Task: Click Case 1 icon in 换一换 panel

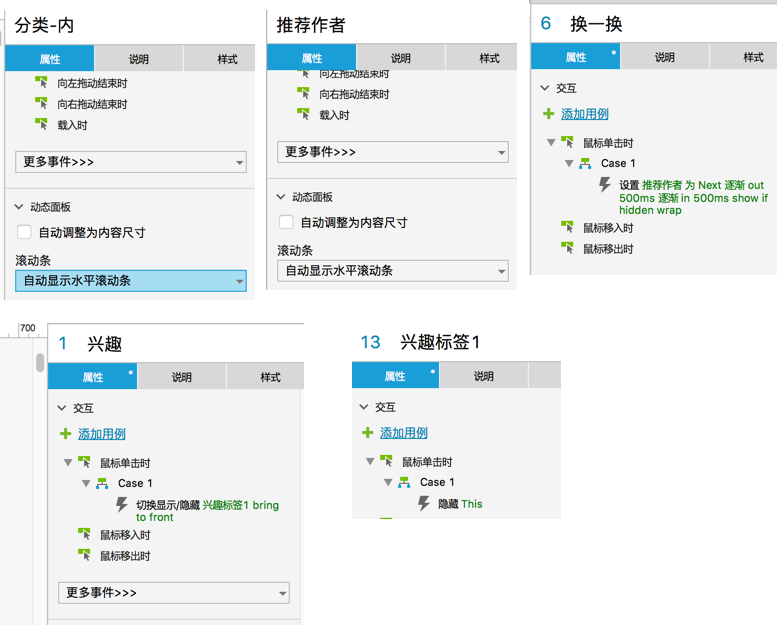Action: click(x=585, y=163)
